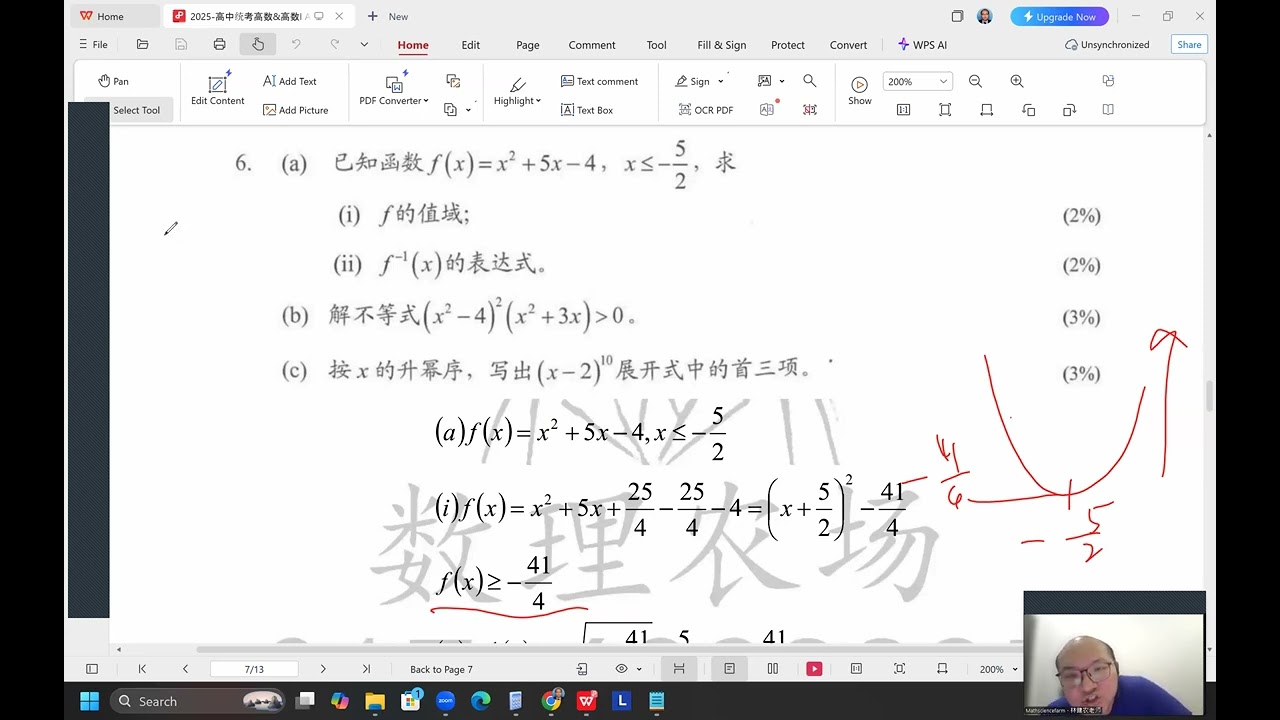Open the search magnifier in ribbon
1280x720 pixels.
point(810,81)
